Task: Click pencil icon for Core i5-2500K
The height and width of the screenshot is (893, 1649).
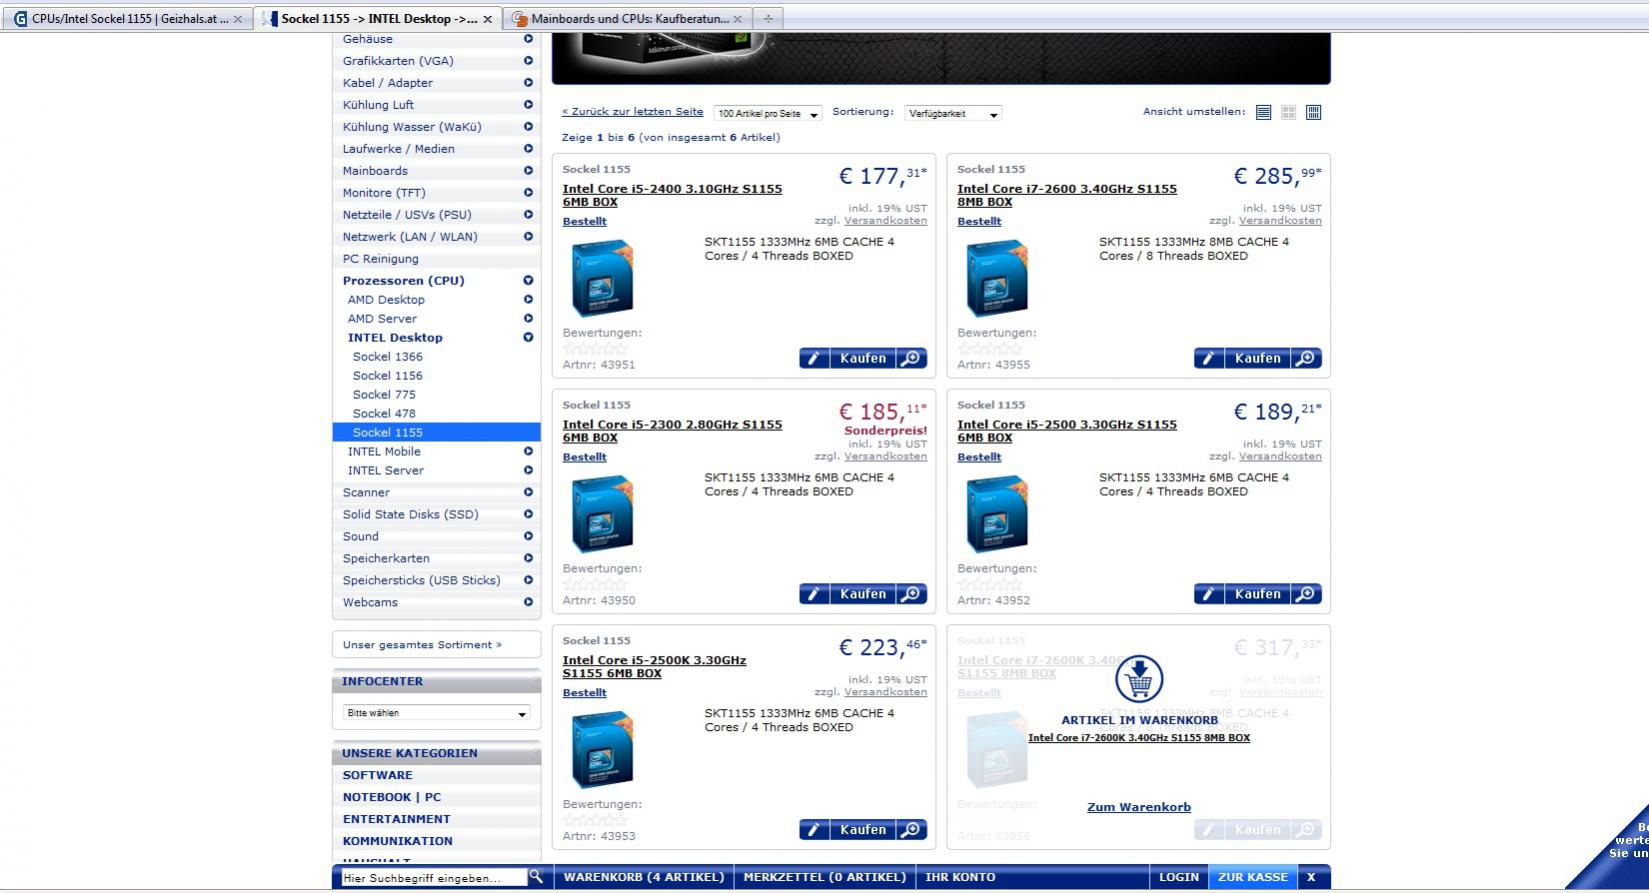Action: [x=814, y=830]
